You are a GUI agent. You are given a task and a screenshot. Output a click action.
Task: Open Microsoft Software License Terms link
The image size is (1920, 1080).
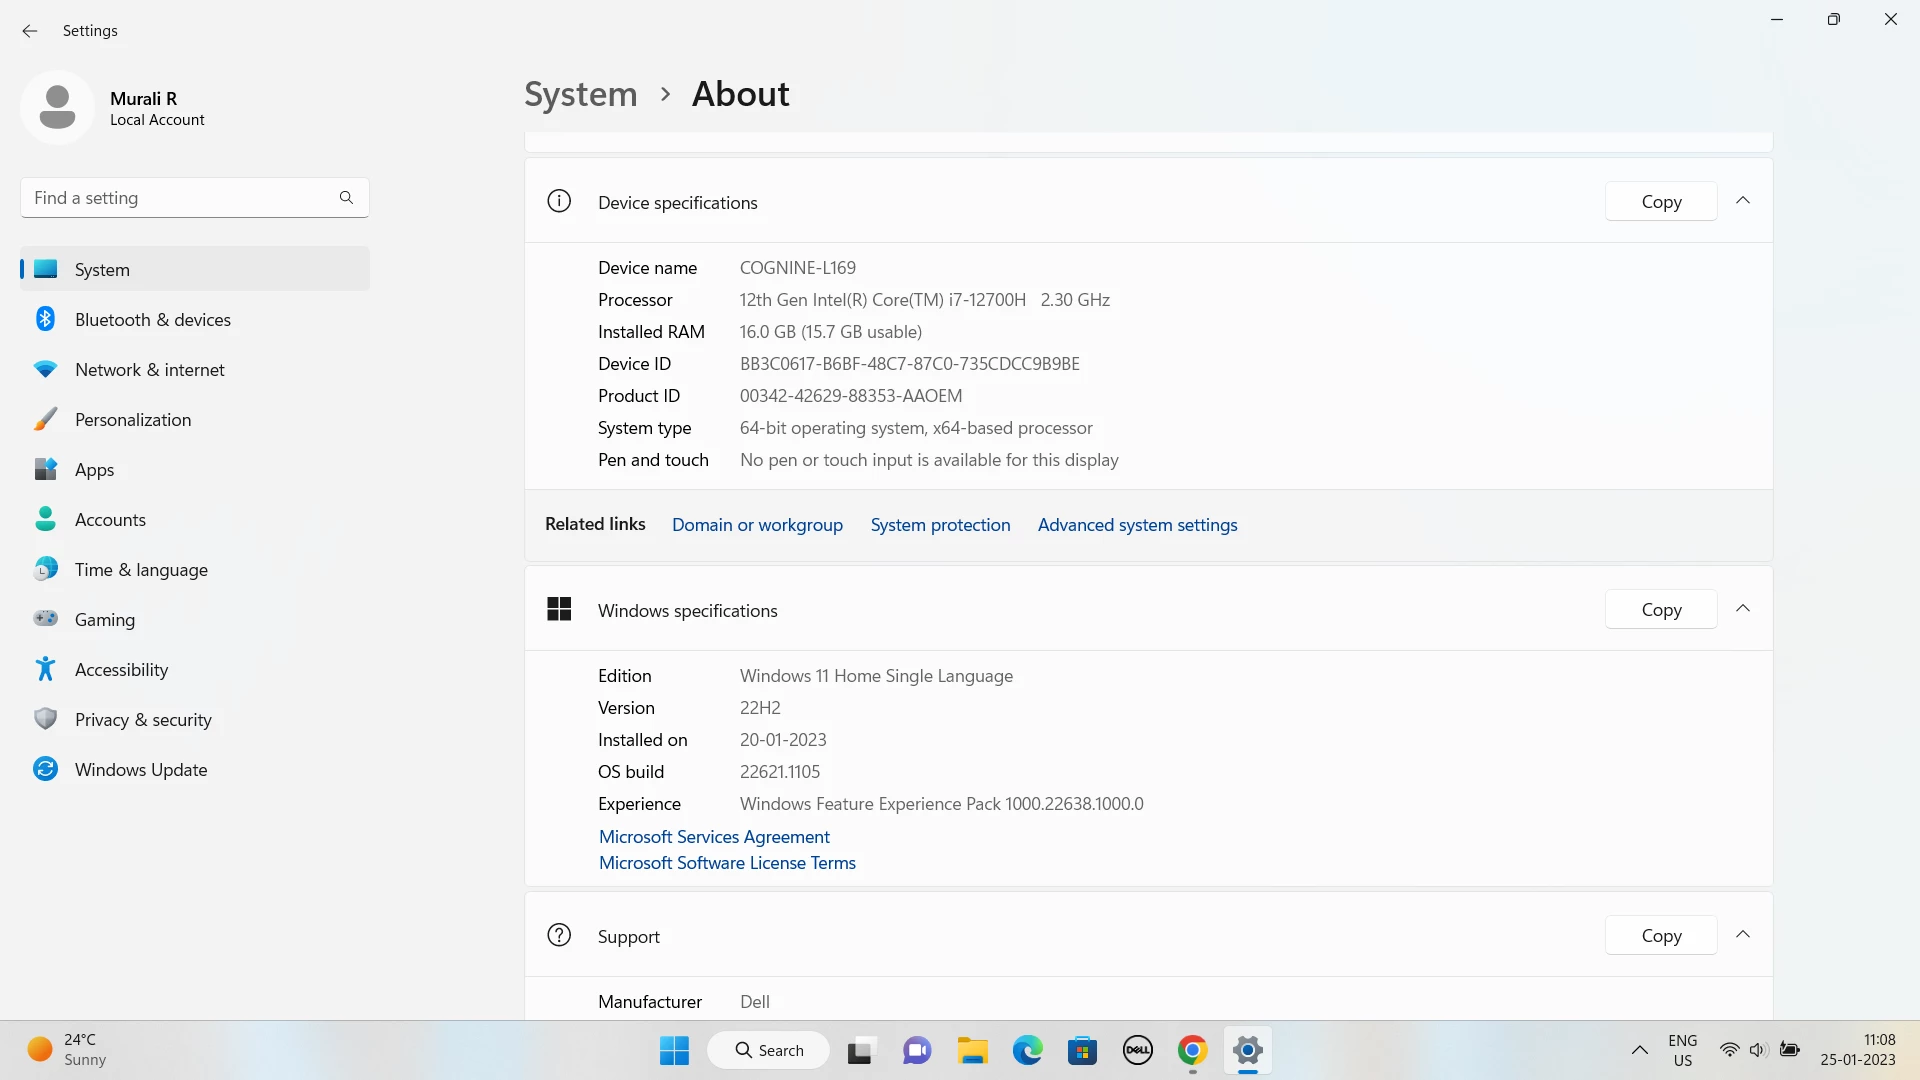tap(727, 863)
